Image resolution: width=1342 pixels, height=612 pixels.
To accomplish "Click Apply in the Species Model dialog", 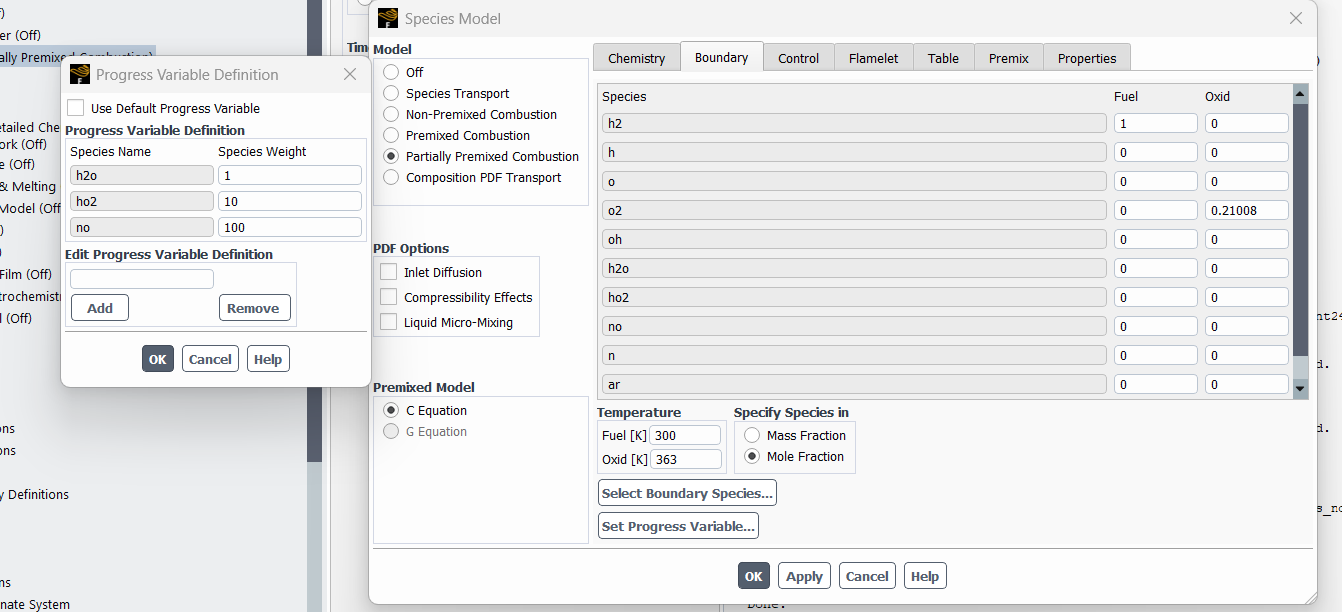I will [804, 576].
